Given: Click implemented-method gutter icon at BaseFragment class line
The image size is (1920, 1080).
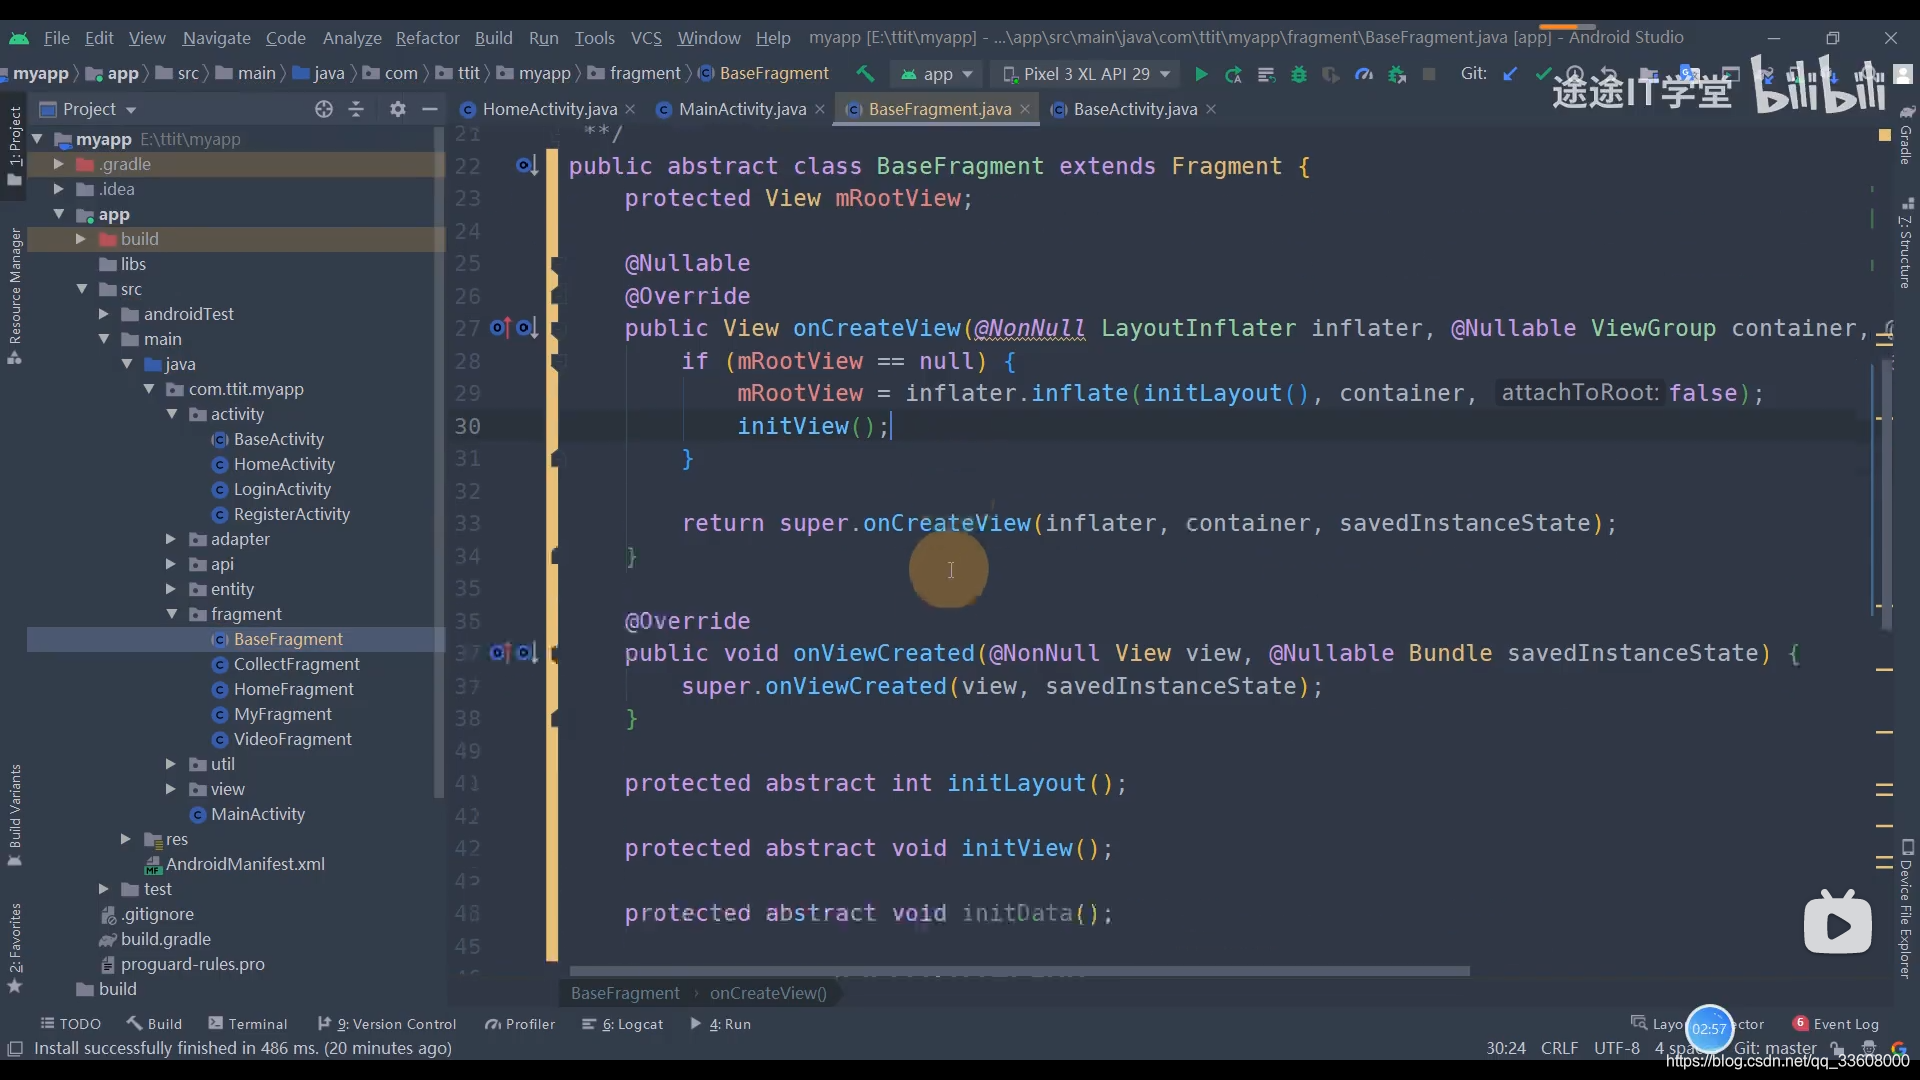Looking at the screenshot, I should point(526,166).
